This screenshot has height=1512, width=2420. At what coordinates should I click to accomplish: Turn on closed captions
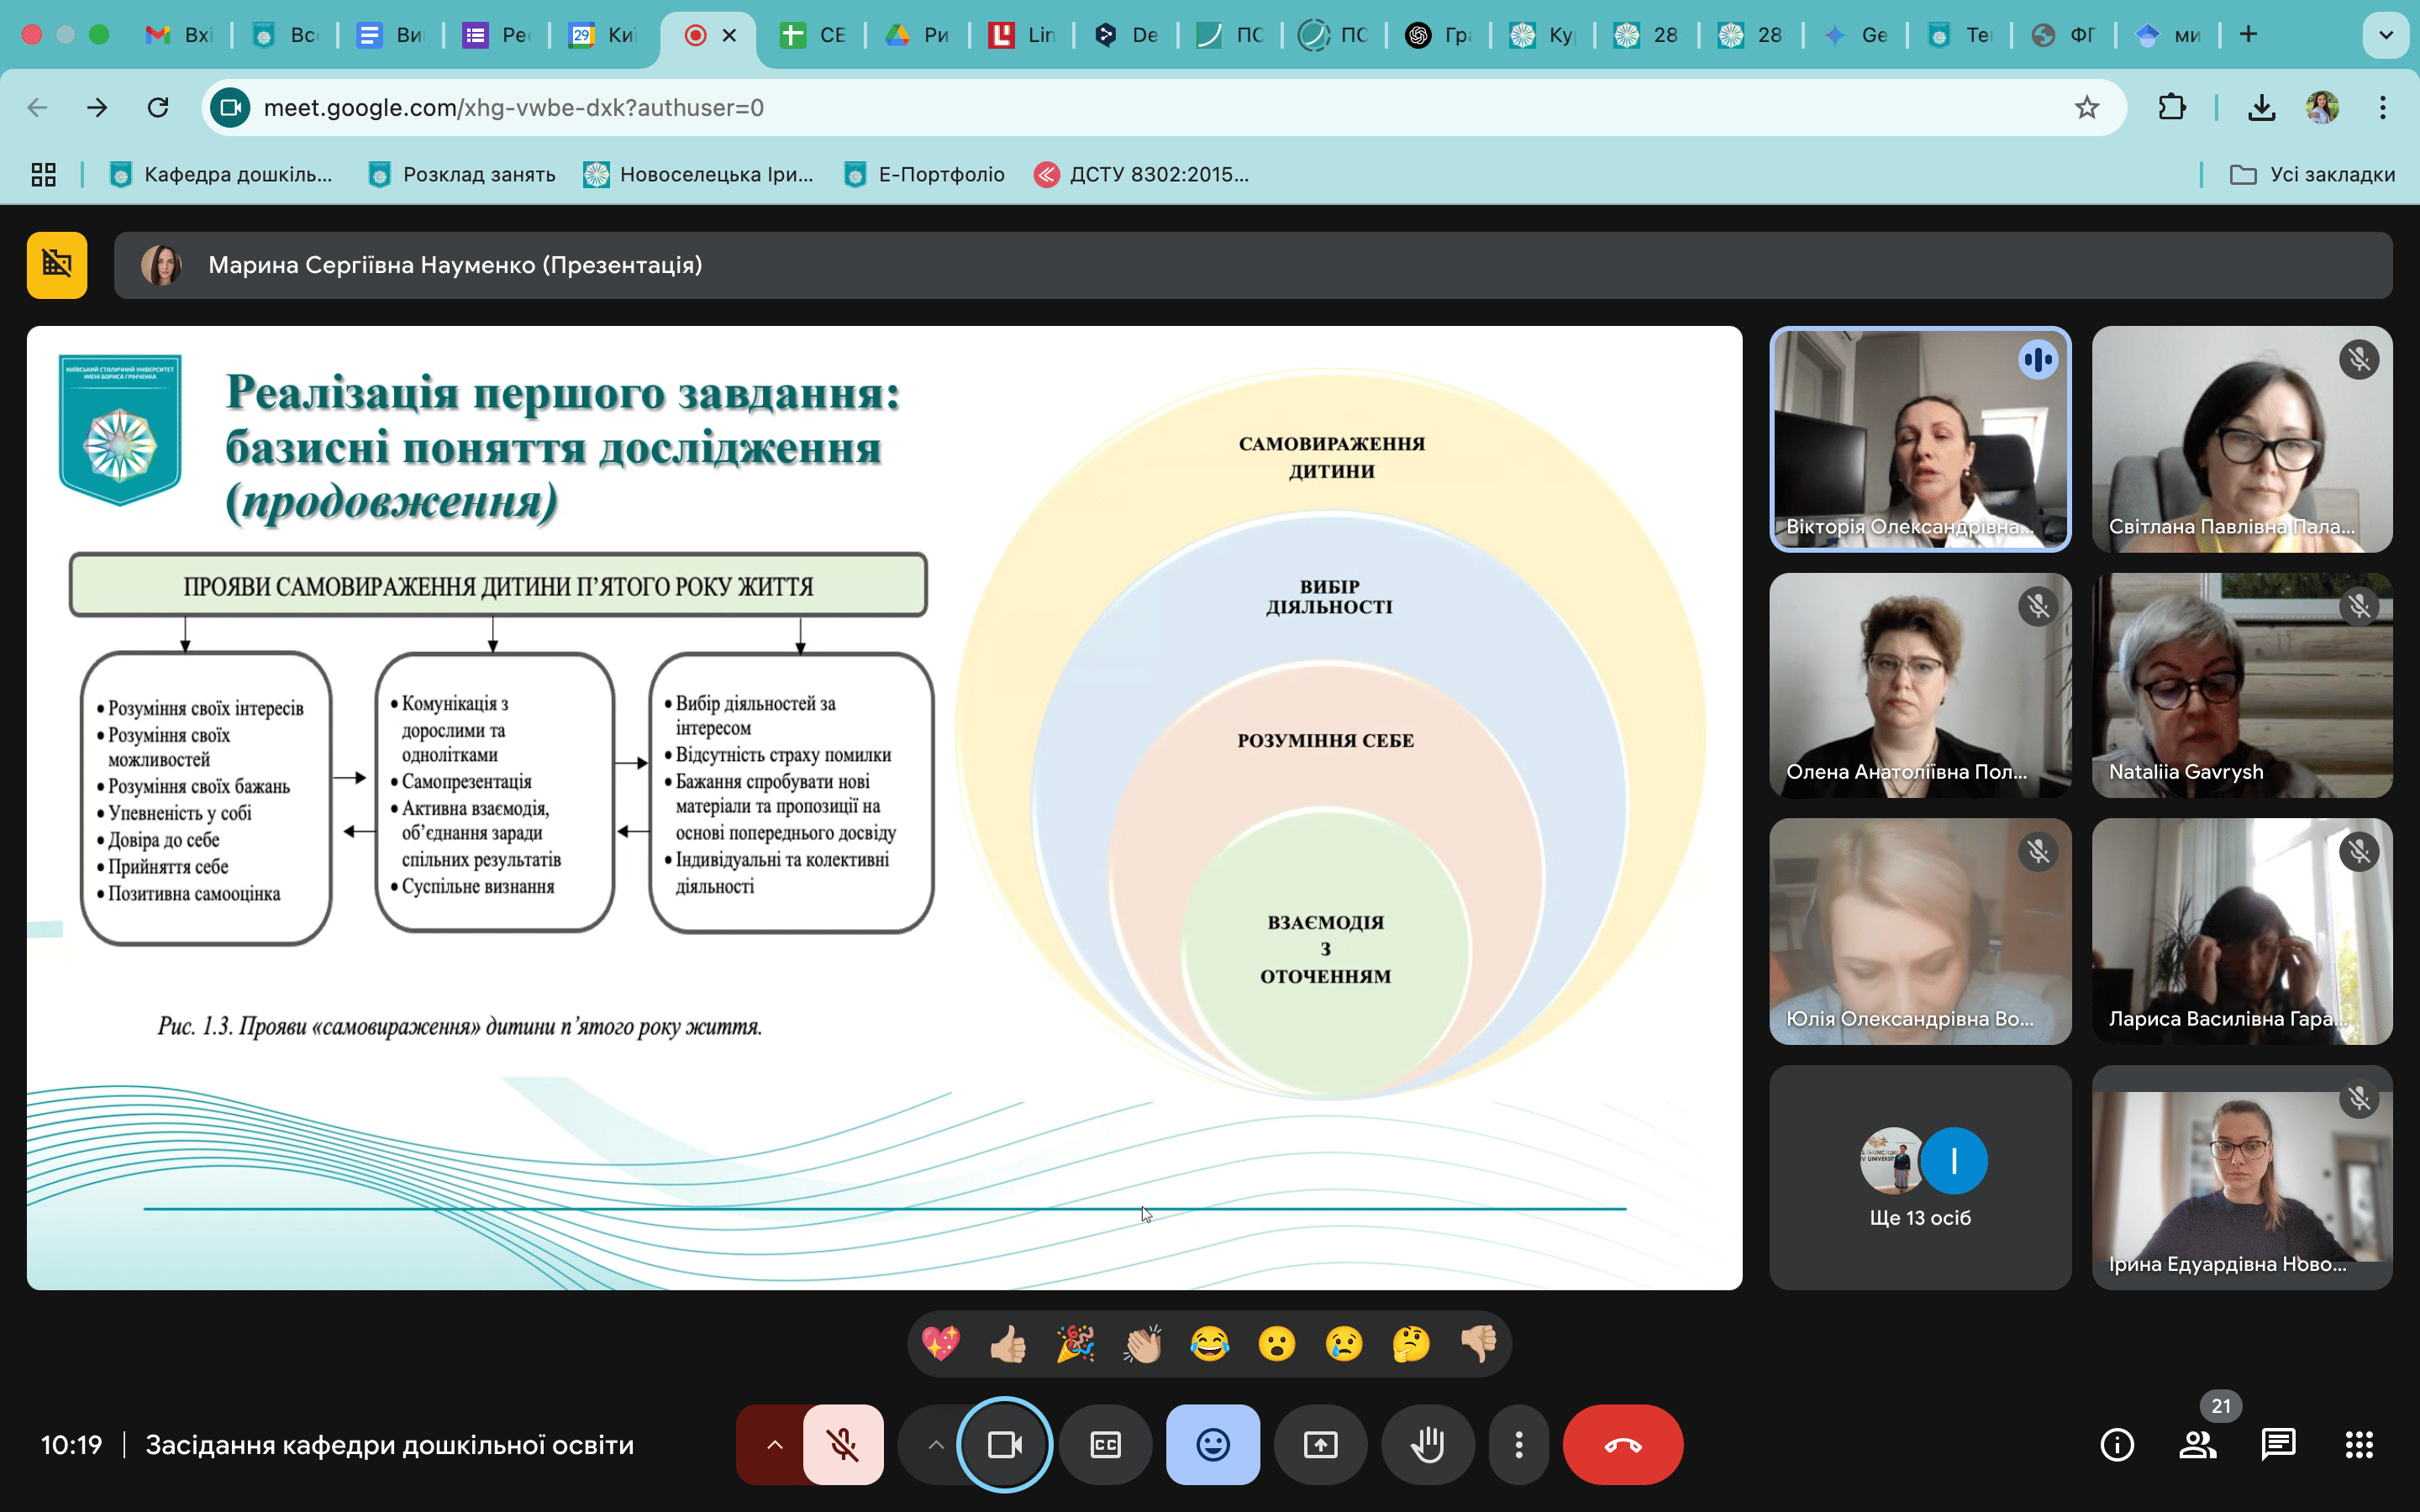click(1105, 1444)
